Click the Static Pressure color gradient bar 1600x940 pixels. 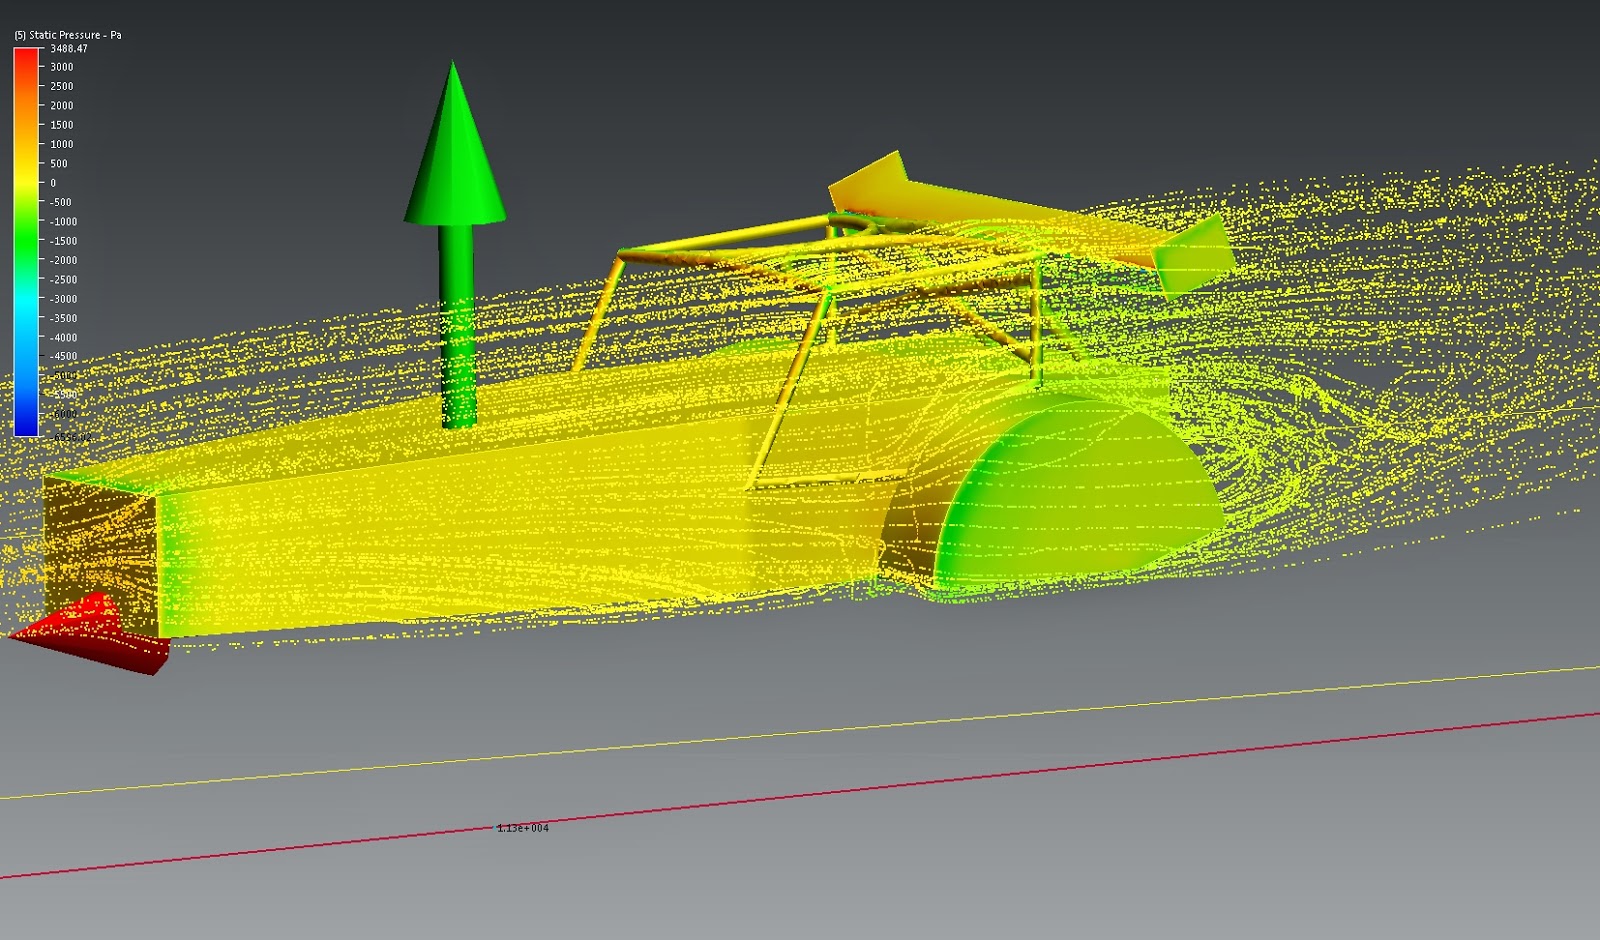pyautogui.click(x=26, y=242)
